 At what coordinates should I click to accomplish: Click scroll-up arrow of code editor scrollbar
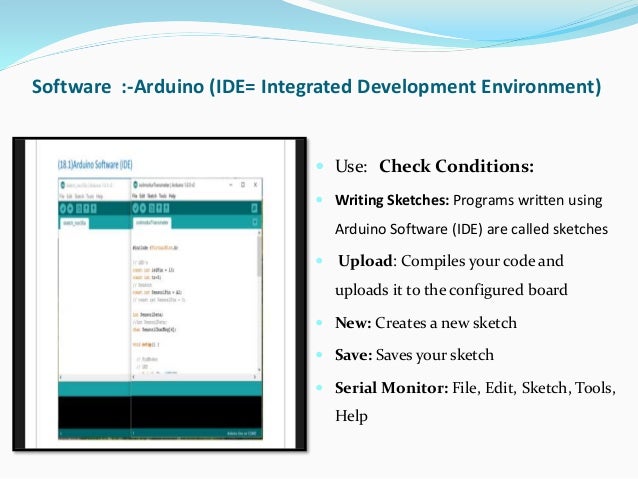259,232
